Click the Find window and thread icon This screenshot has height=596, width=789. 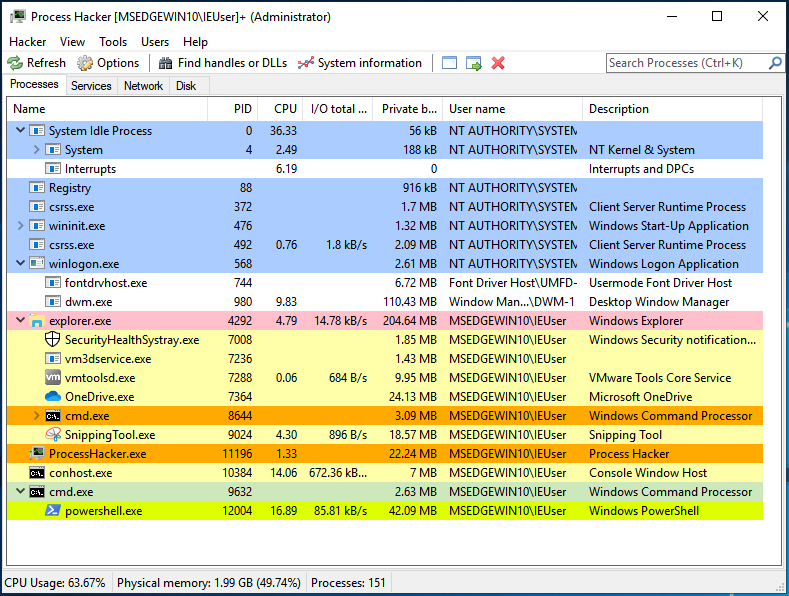(x=474, y=63)
